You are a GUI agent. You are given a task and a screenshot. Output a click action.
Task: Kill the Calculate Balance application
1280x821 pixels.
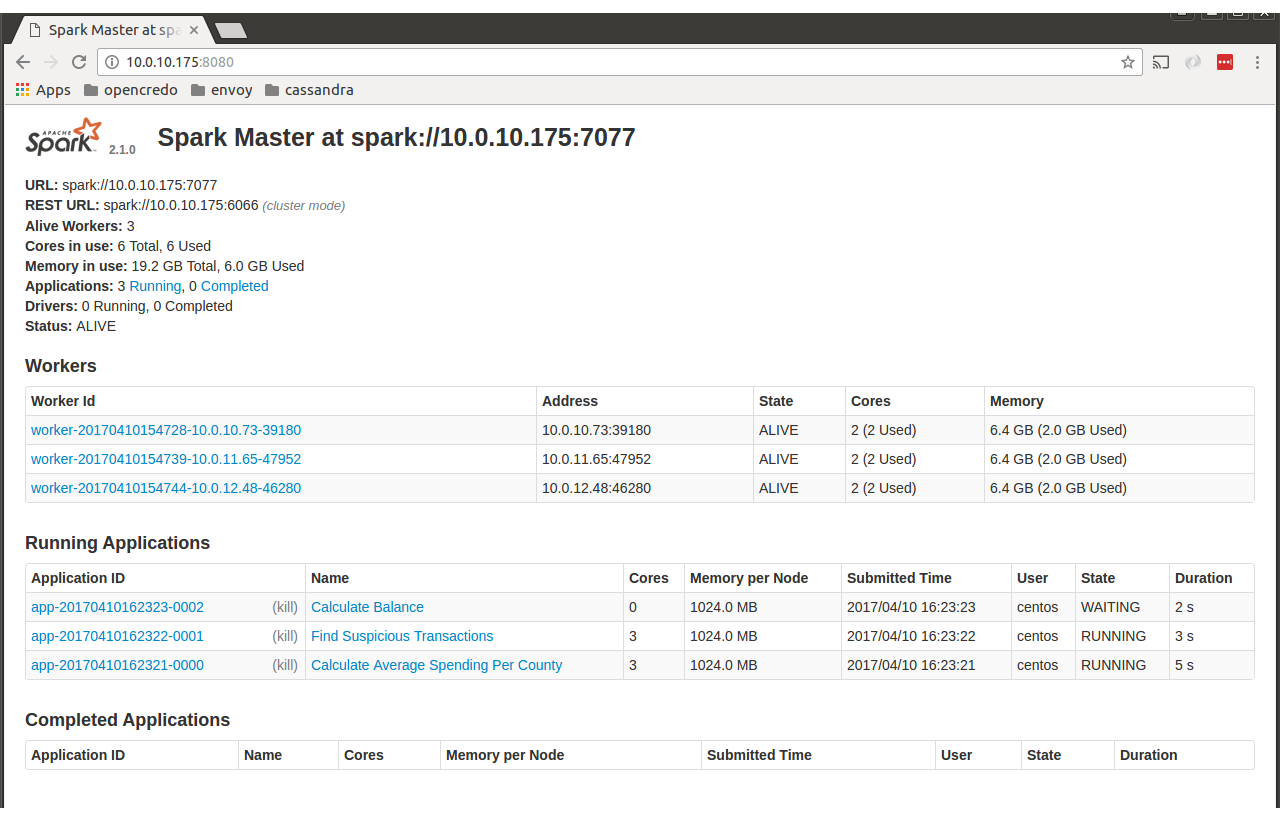(x=285, y=607)
